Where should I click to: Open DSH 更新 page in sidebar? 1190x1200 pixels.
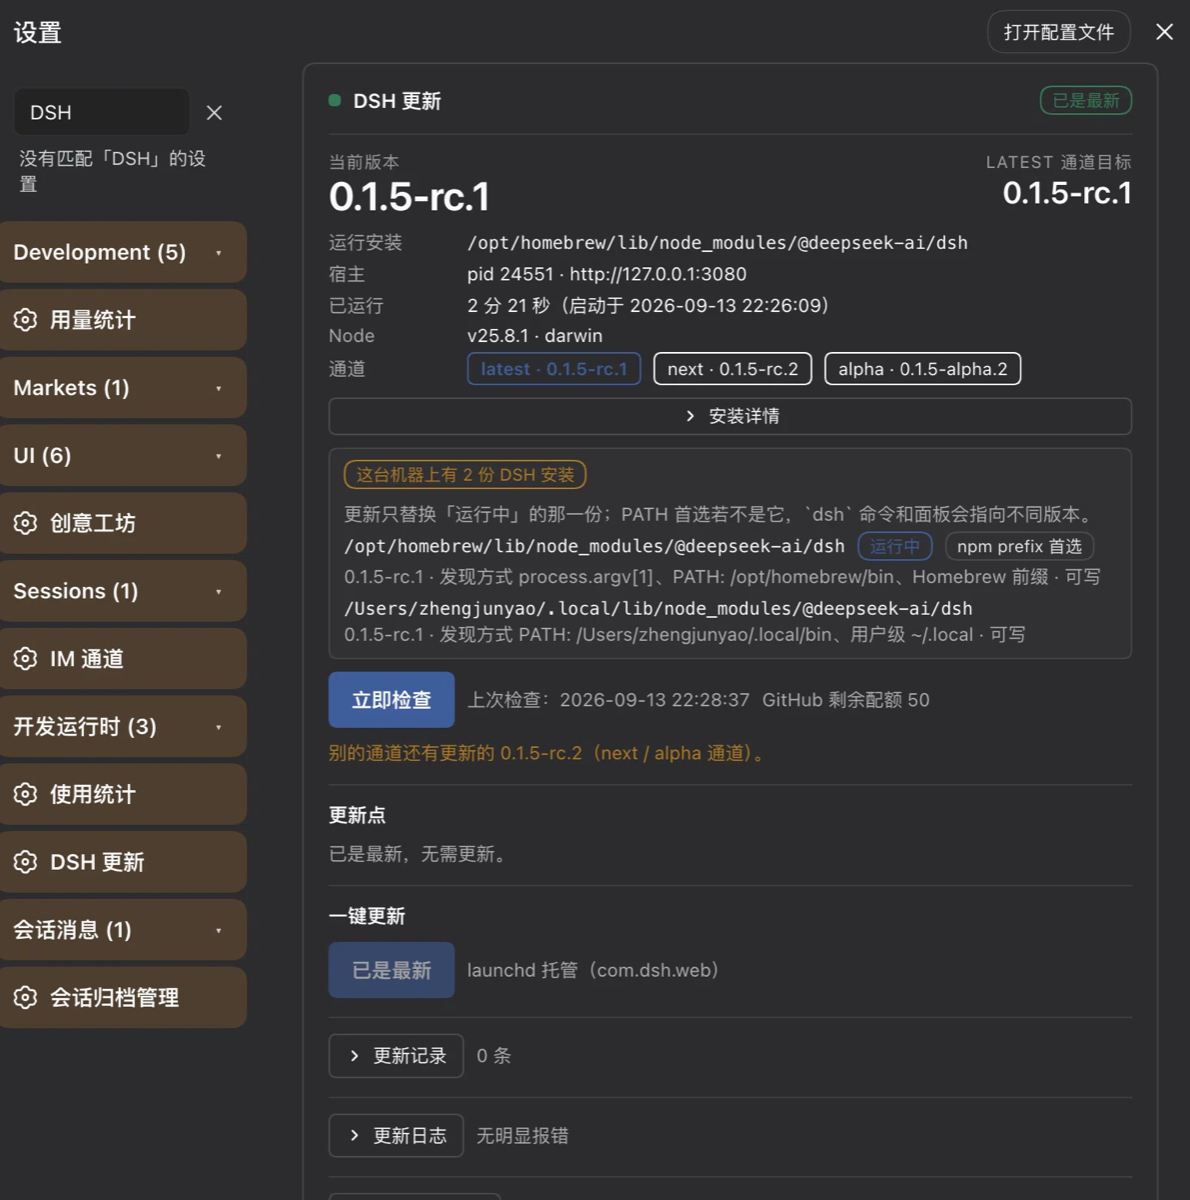123,862
